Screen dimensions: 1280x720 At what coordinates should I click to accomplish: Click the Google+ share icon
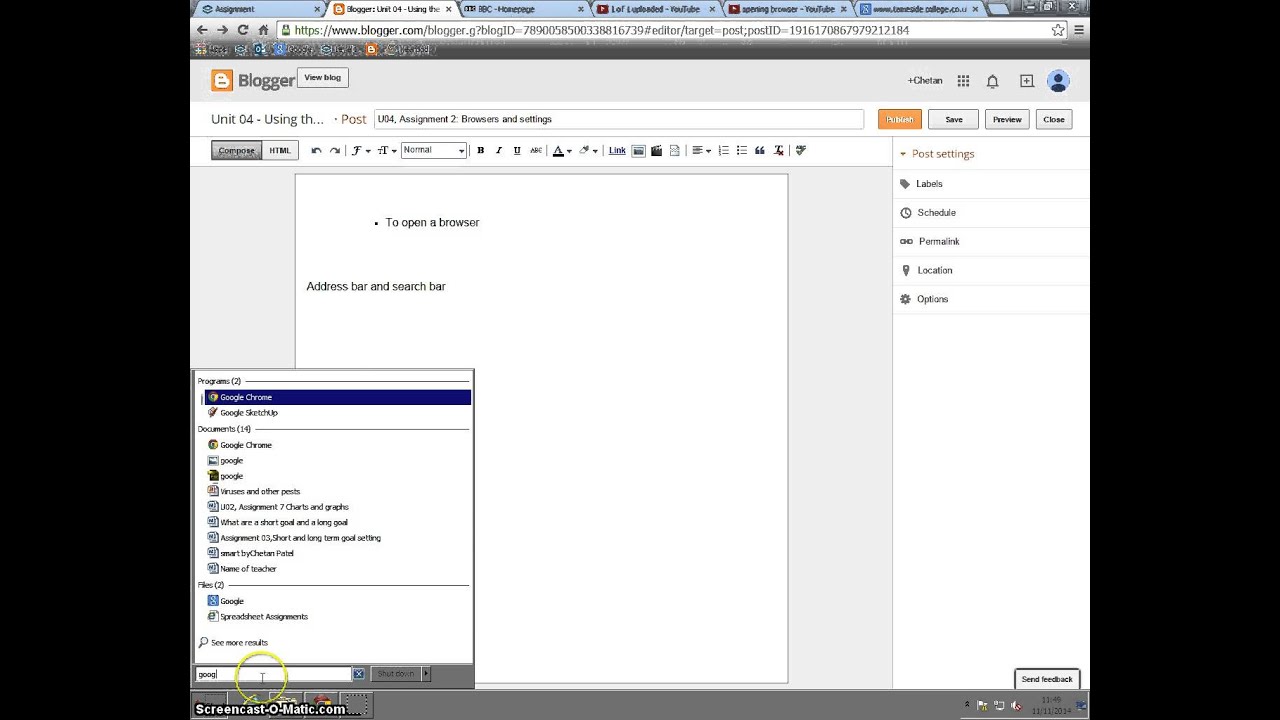(x=1026, y=81)
